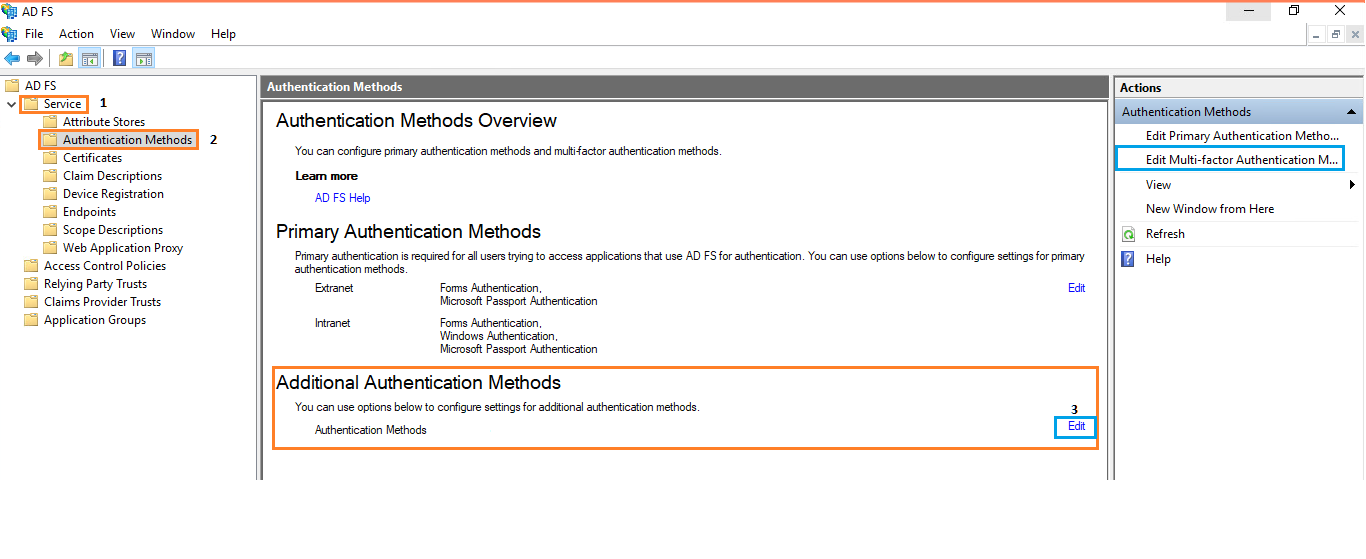Select Relying Party Trusts in tree
This screenshot has height=559, width=1366.
(95, 284)
